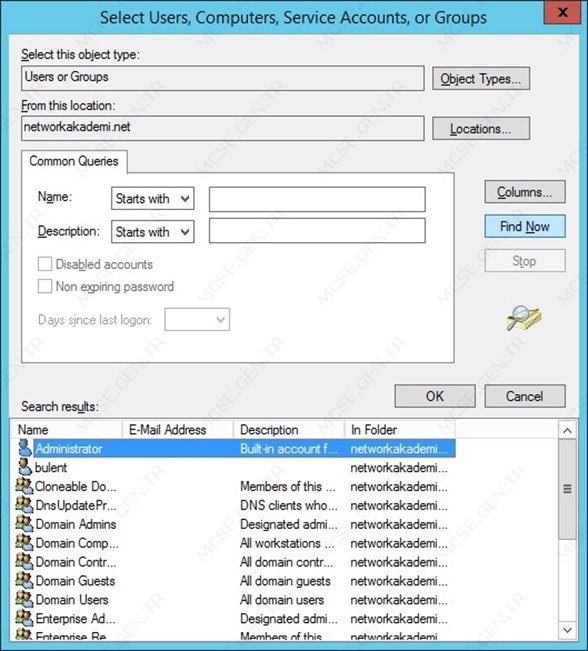Open the Object Types dialog button
Image resolution: width=588 pixels, height=651 pixels.
[x=481, y=78]
